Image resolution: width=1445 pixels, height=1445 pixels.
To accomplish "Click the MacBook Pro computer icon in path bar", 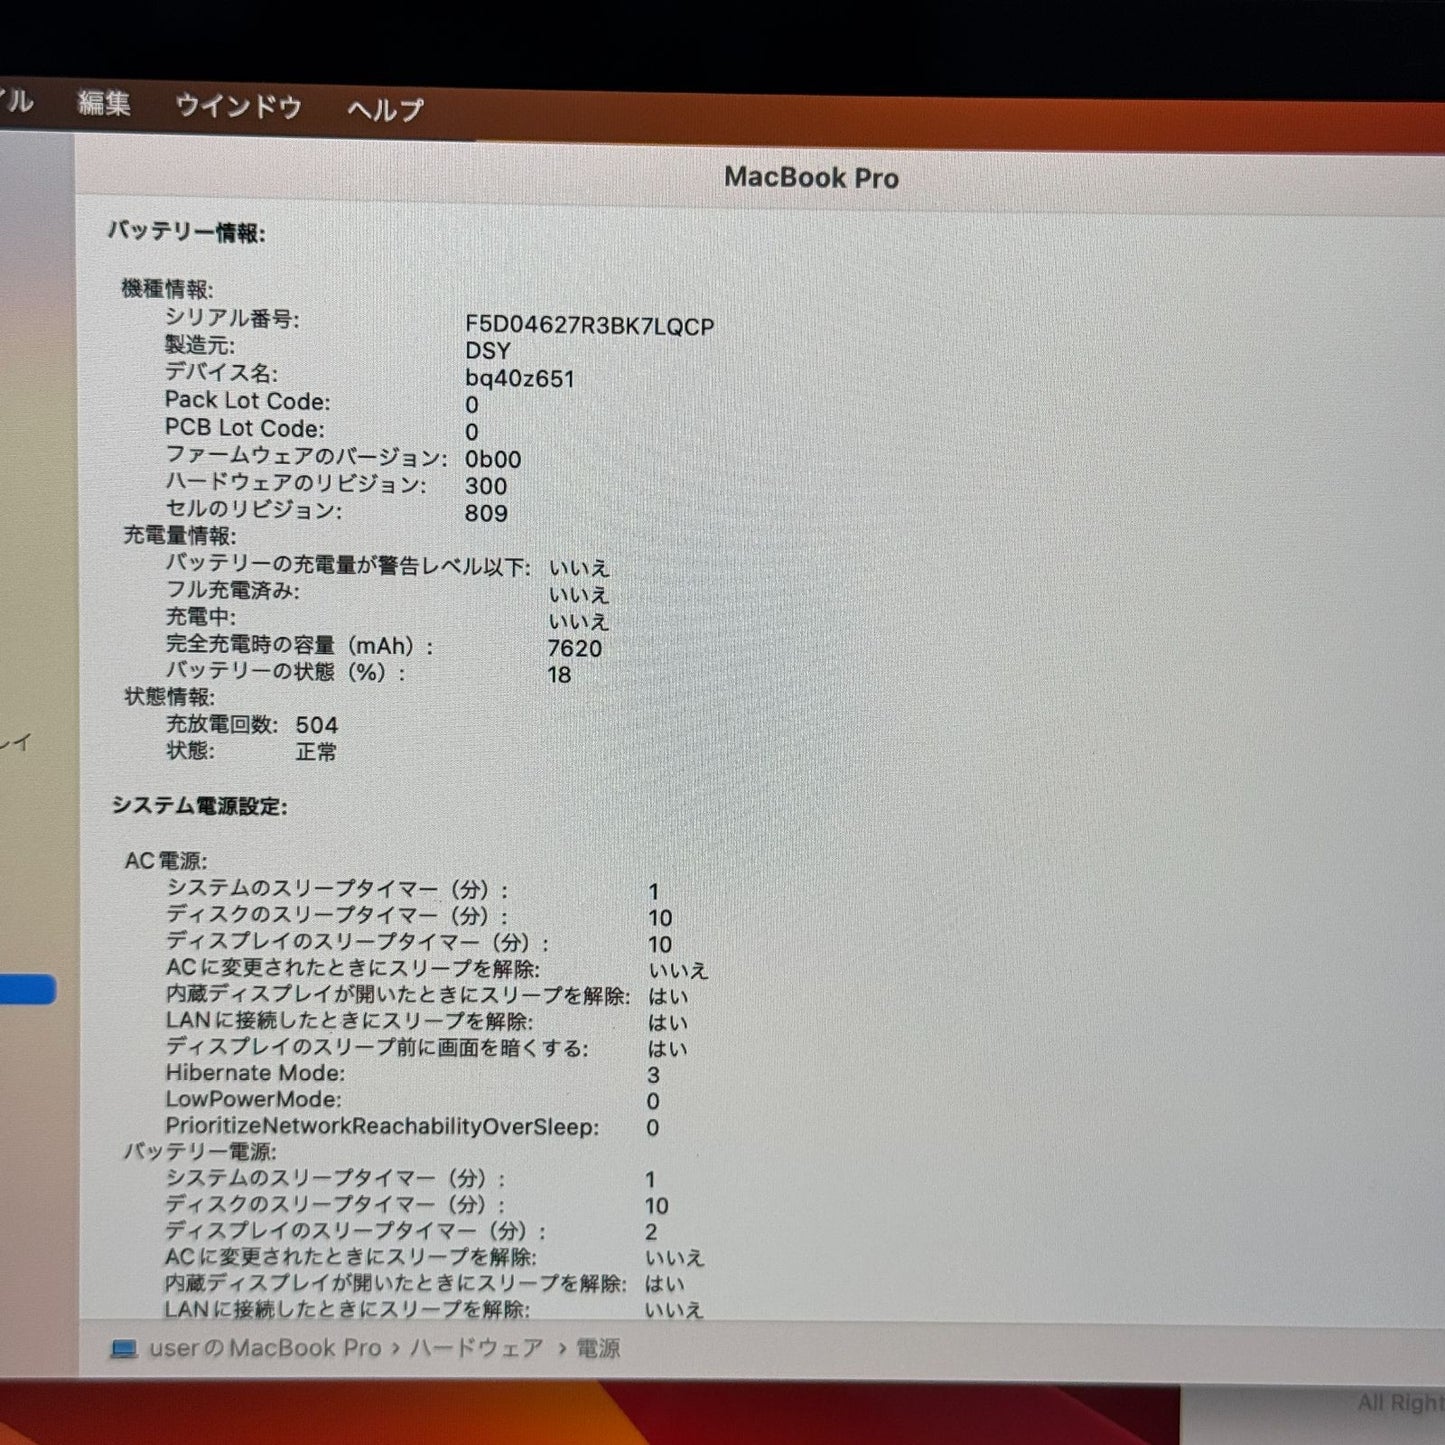I will click(x=124, y=1349).
